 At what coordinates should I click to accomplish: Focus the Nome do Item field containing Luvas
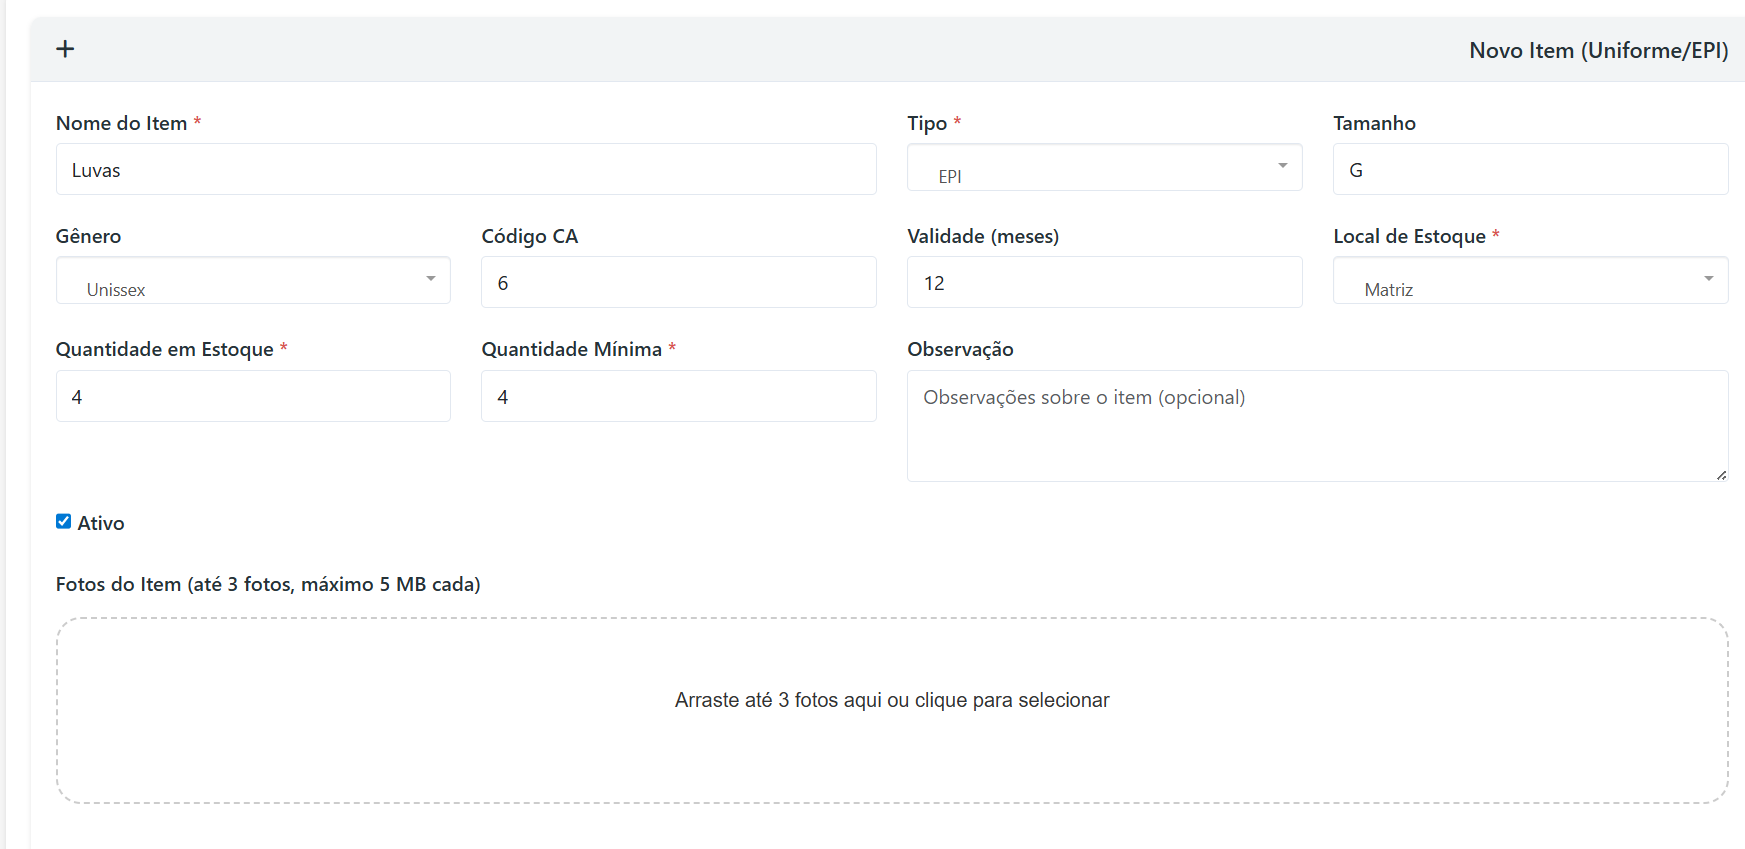pos(466,170)
